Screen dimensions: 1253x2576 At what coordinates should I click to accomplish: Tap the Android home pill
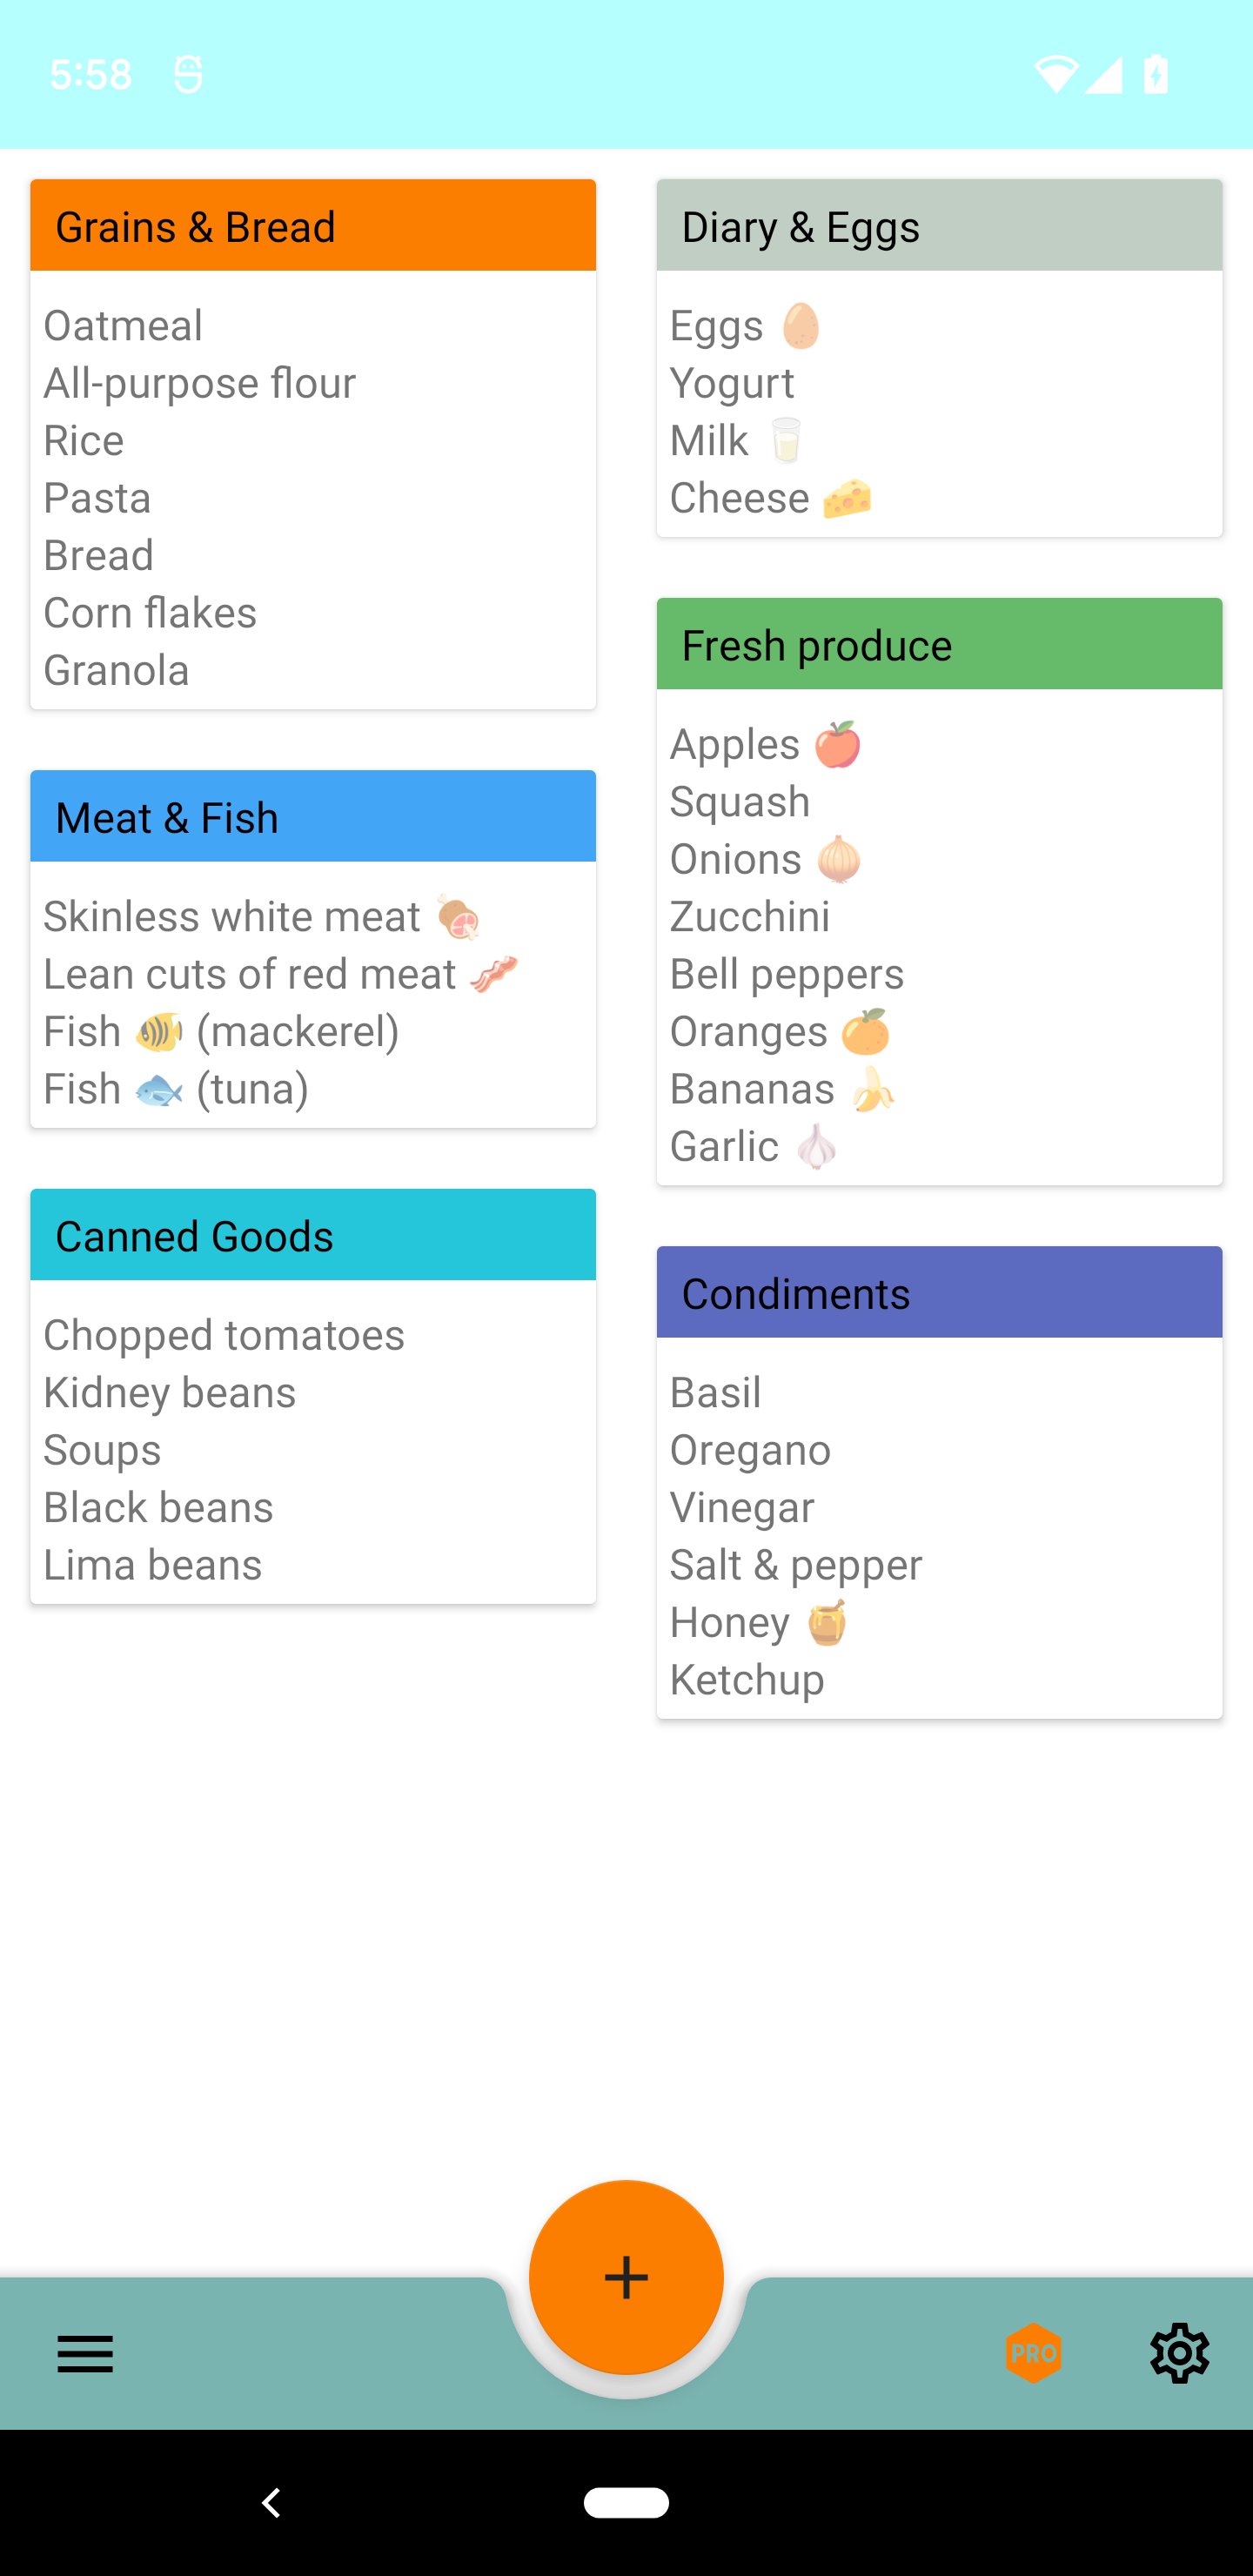[x=626, y=2502]
